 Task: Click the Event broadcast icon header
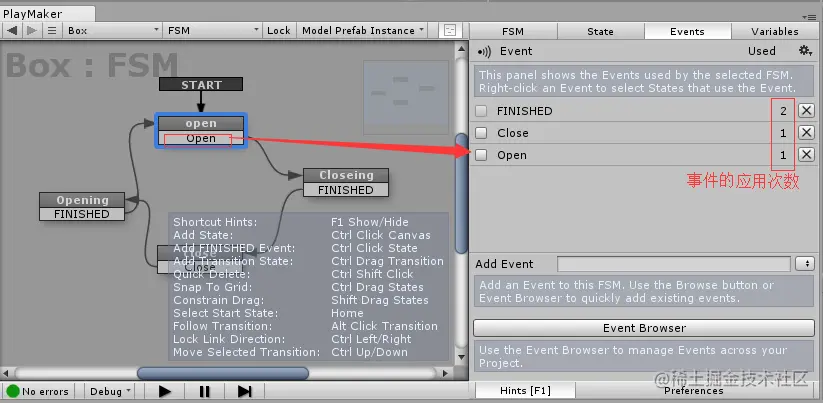click(484, 51)
